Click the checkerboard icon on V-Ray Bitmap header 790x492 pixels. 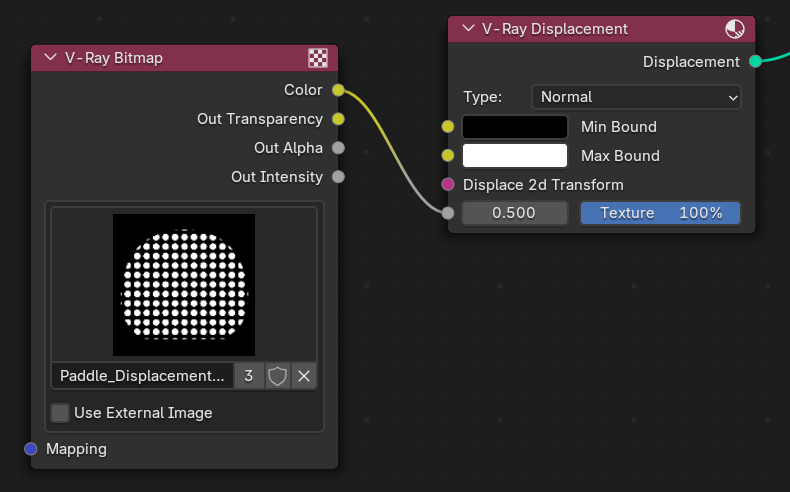click(318, 58)
